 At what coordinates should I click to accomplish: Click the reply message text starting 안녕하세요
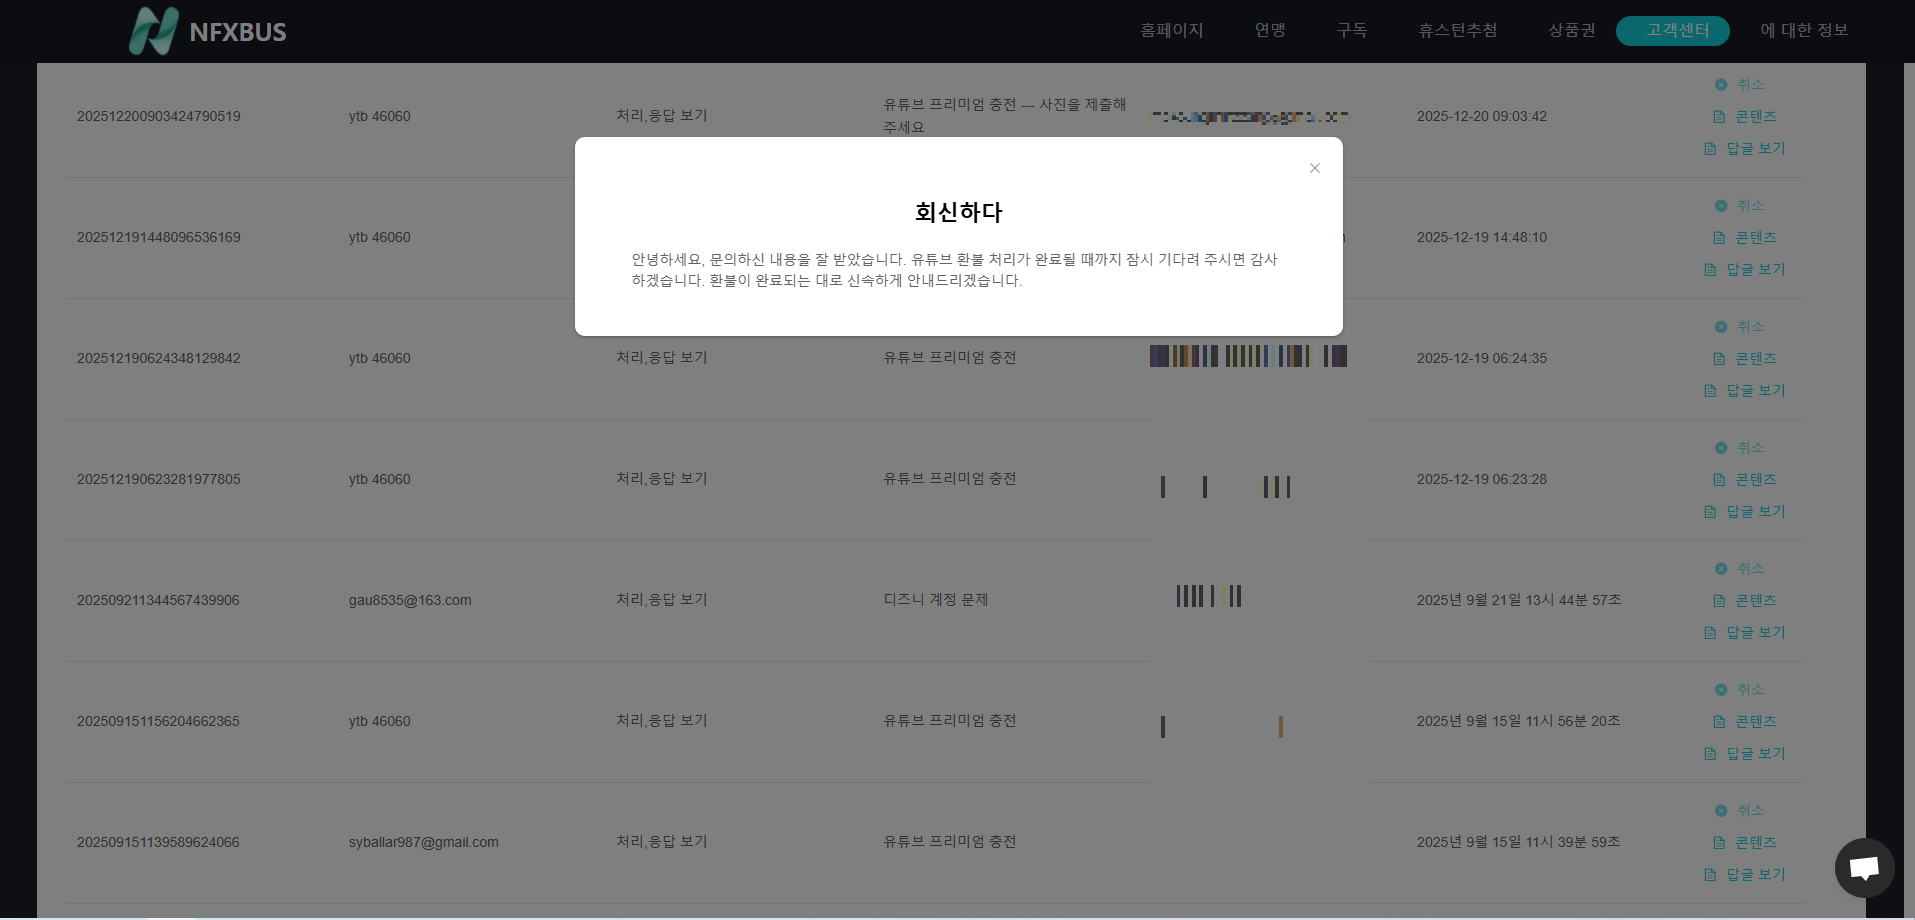955,270
